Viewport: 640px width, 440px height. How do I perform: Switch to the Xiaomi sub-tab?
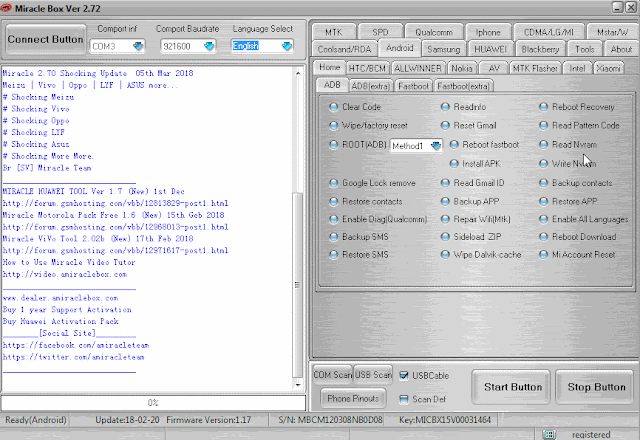[x=608, y=68]
